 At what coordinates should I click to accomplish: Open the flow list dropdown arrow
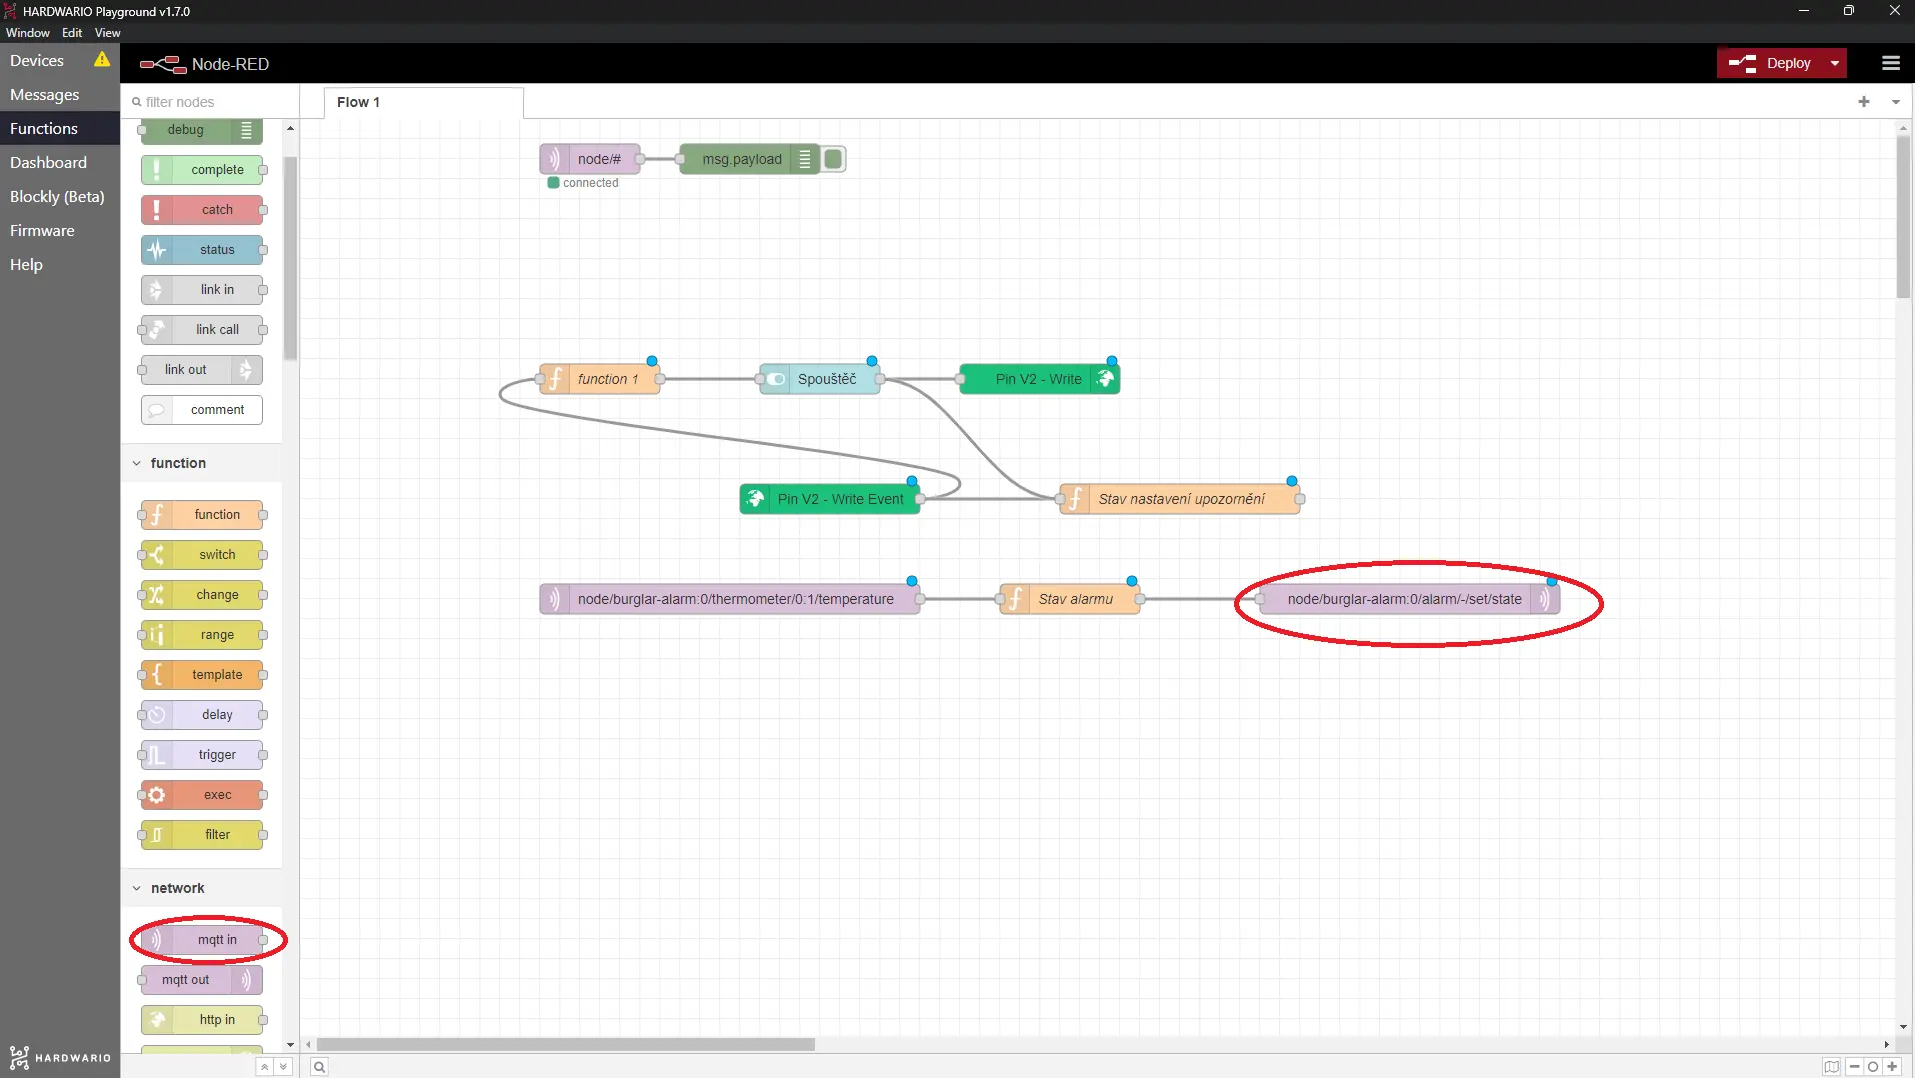[1895, 101]
